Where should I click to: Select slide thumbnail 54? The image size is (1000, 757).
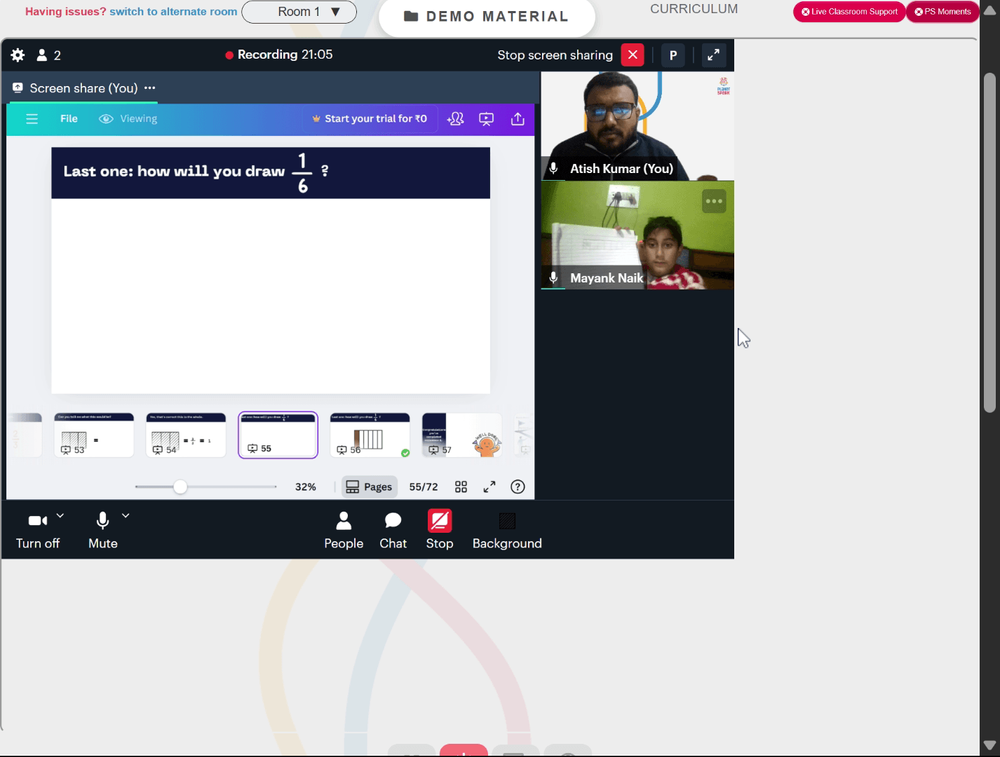pos(186,435)
